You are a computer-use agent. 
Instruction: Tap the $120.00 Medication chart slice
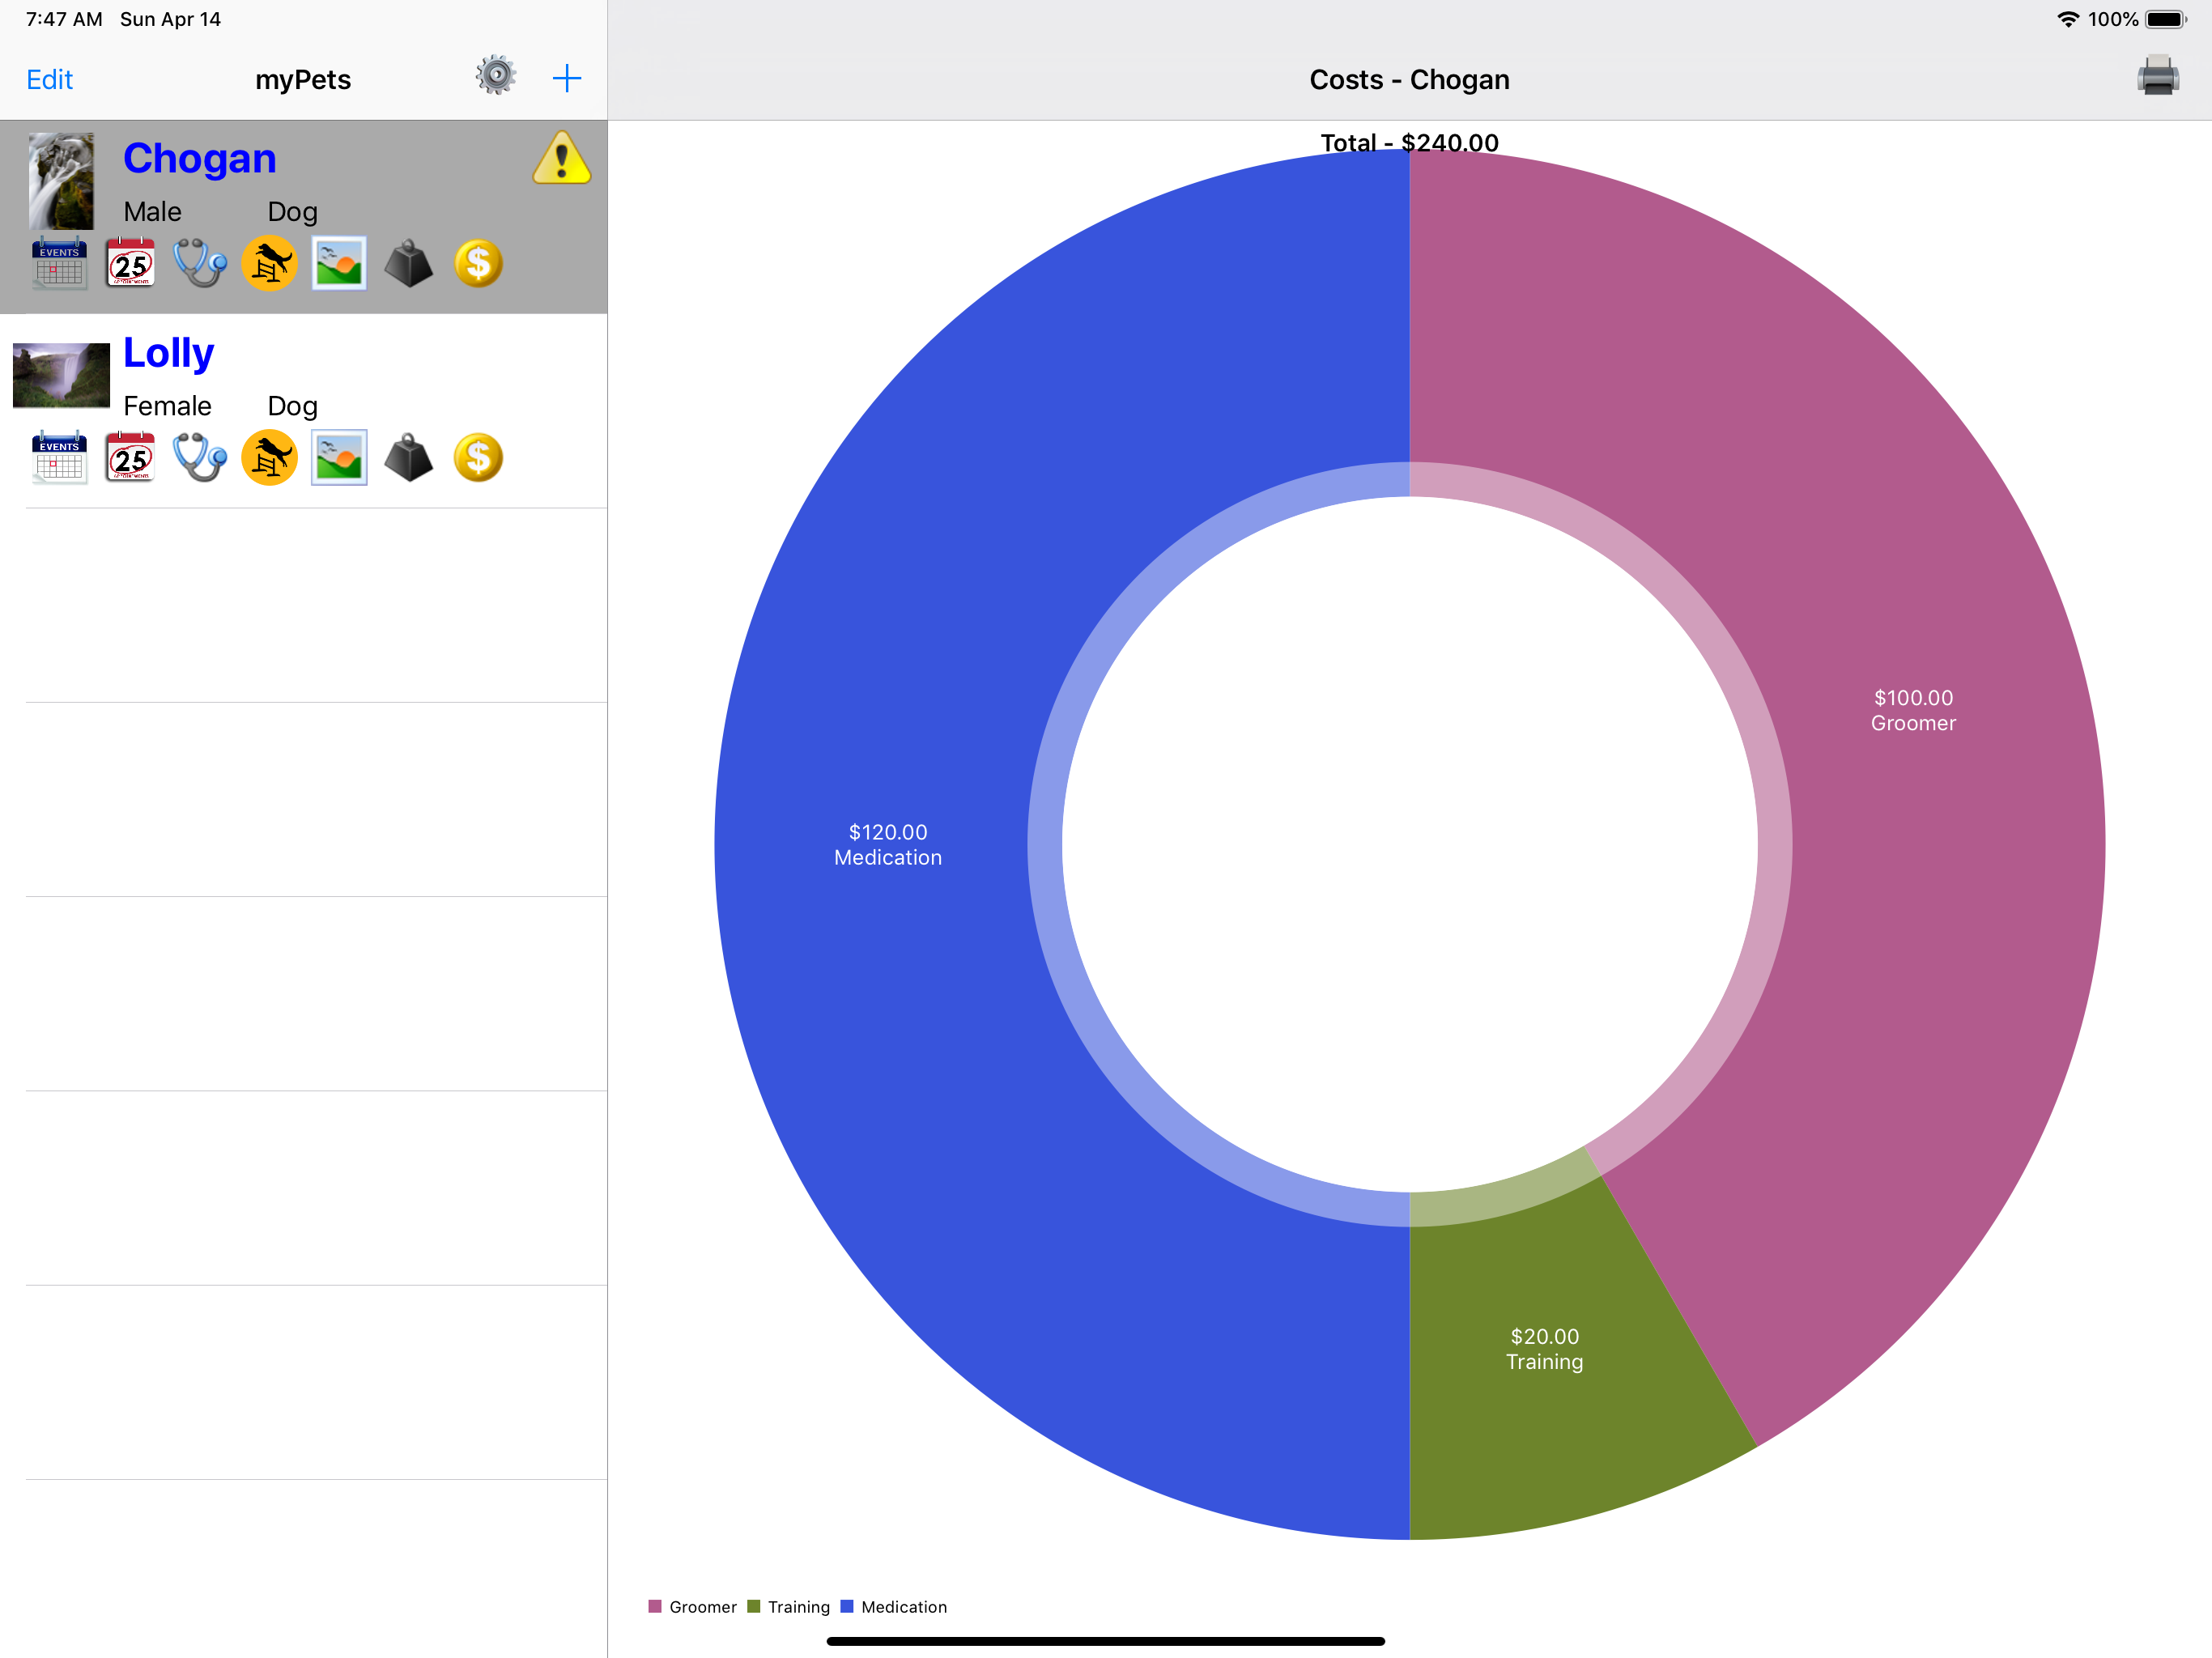pyautogui.click(x=888, y=845)
